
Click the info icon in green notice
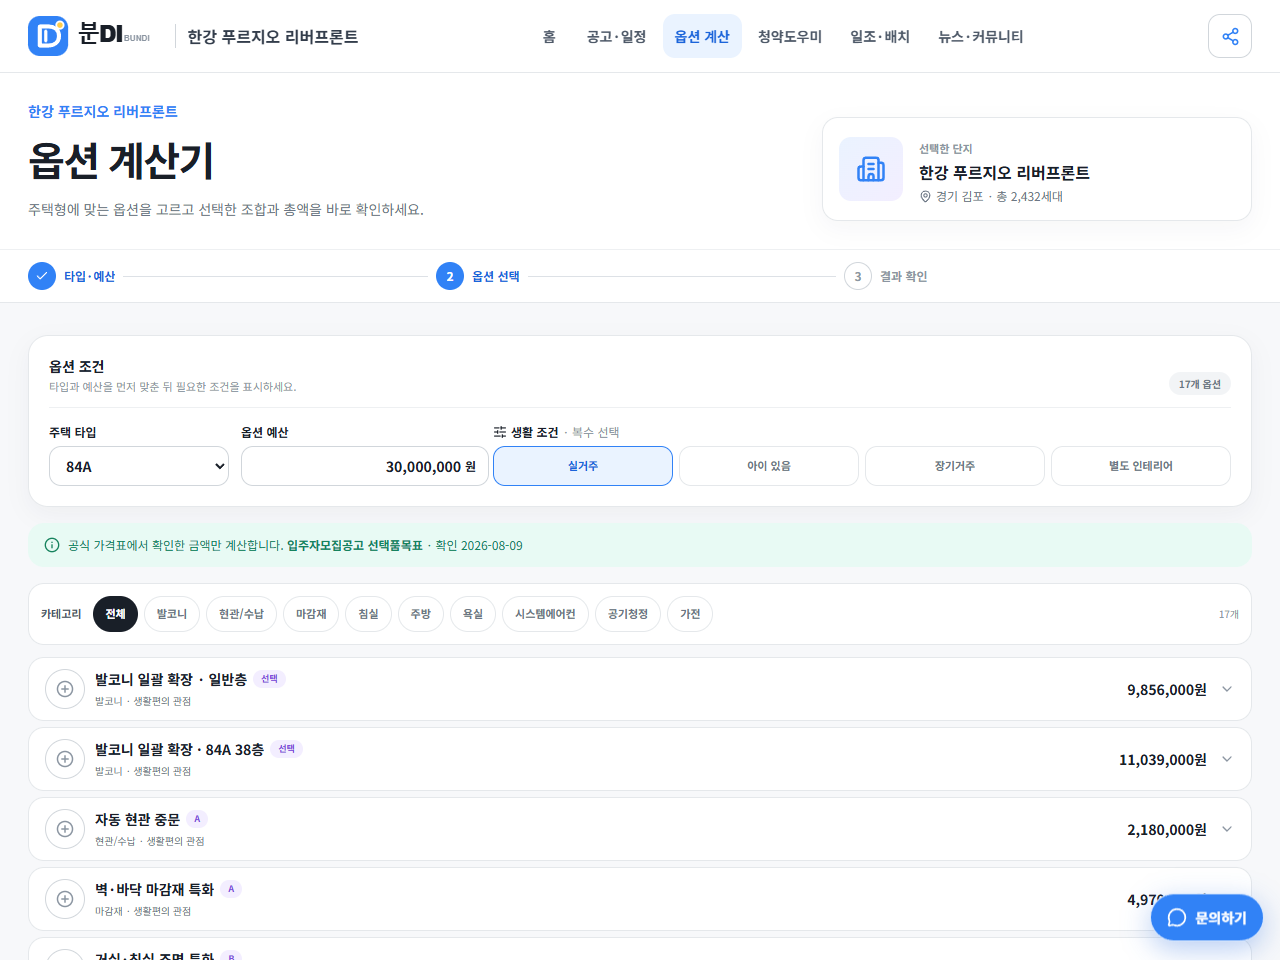[52, 545]
